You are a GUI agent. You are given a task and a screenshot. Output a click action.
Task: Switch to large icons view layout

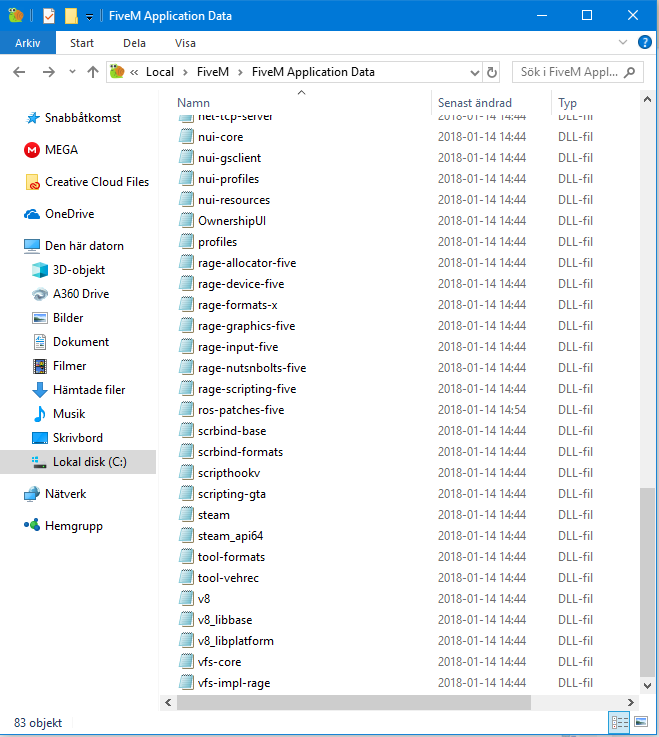coord(641,722)
